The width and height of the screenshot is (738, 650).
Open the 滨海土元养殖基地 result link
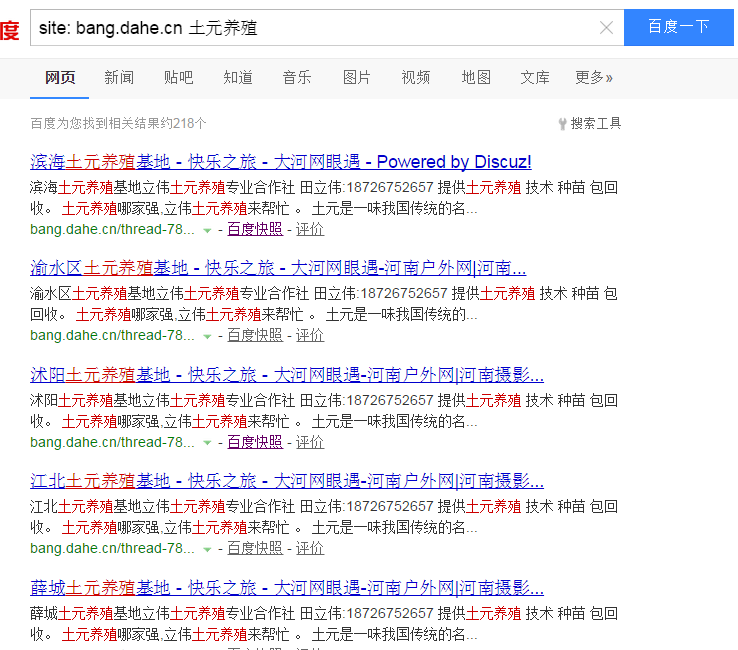pyautogui.click(x=281, y=162)
